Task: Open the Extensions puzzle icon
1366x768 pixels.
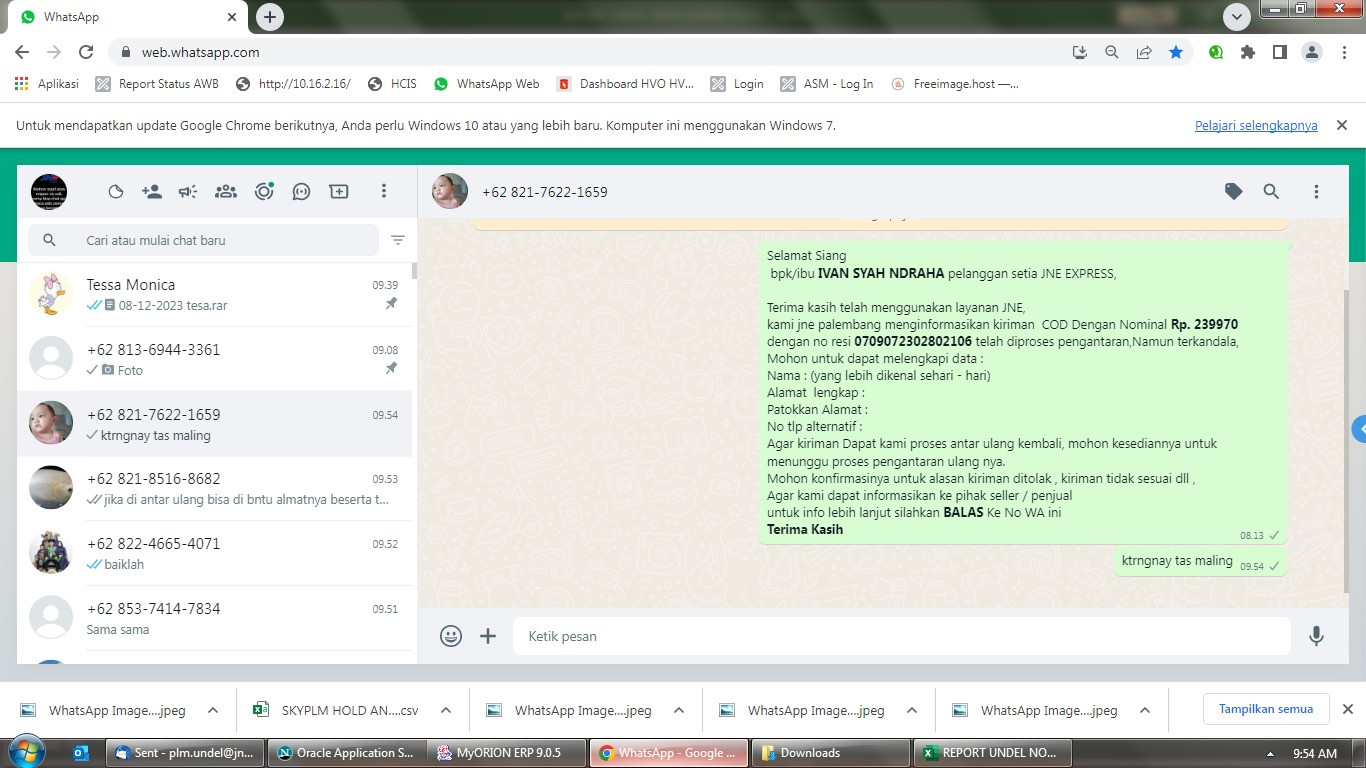Action: 1248,52
